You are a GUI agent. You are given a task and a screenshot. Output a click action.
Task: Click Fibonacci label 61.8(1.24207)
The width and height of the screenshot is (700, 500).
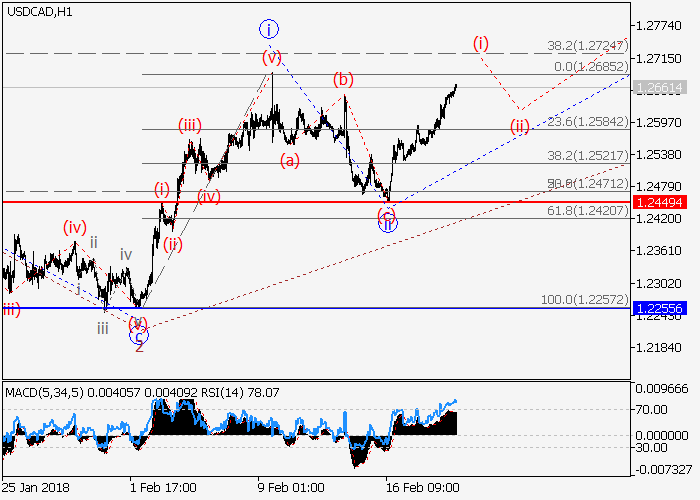(588, 210)
